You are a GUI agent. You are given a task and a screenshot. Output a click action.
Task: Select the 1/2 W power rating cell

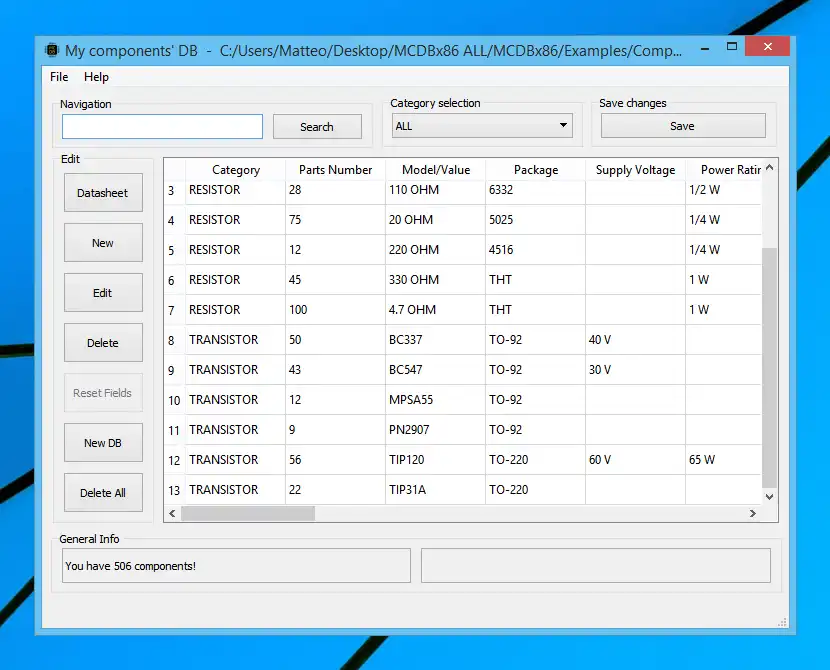724,191
